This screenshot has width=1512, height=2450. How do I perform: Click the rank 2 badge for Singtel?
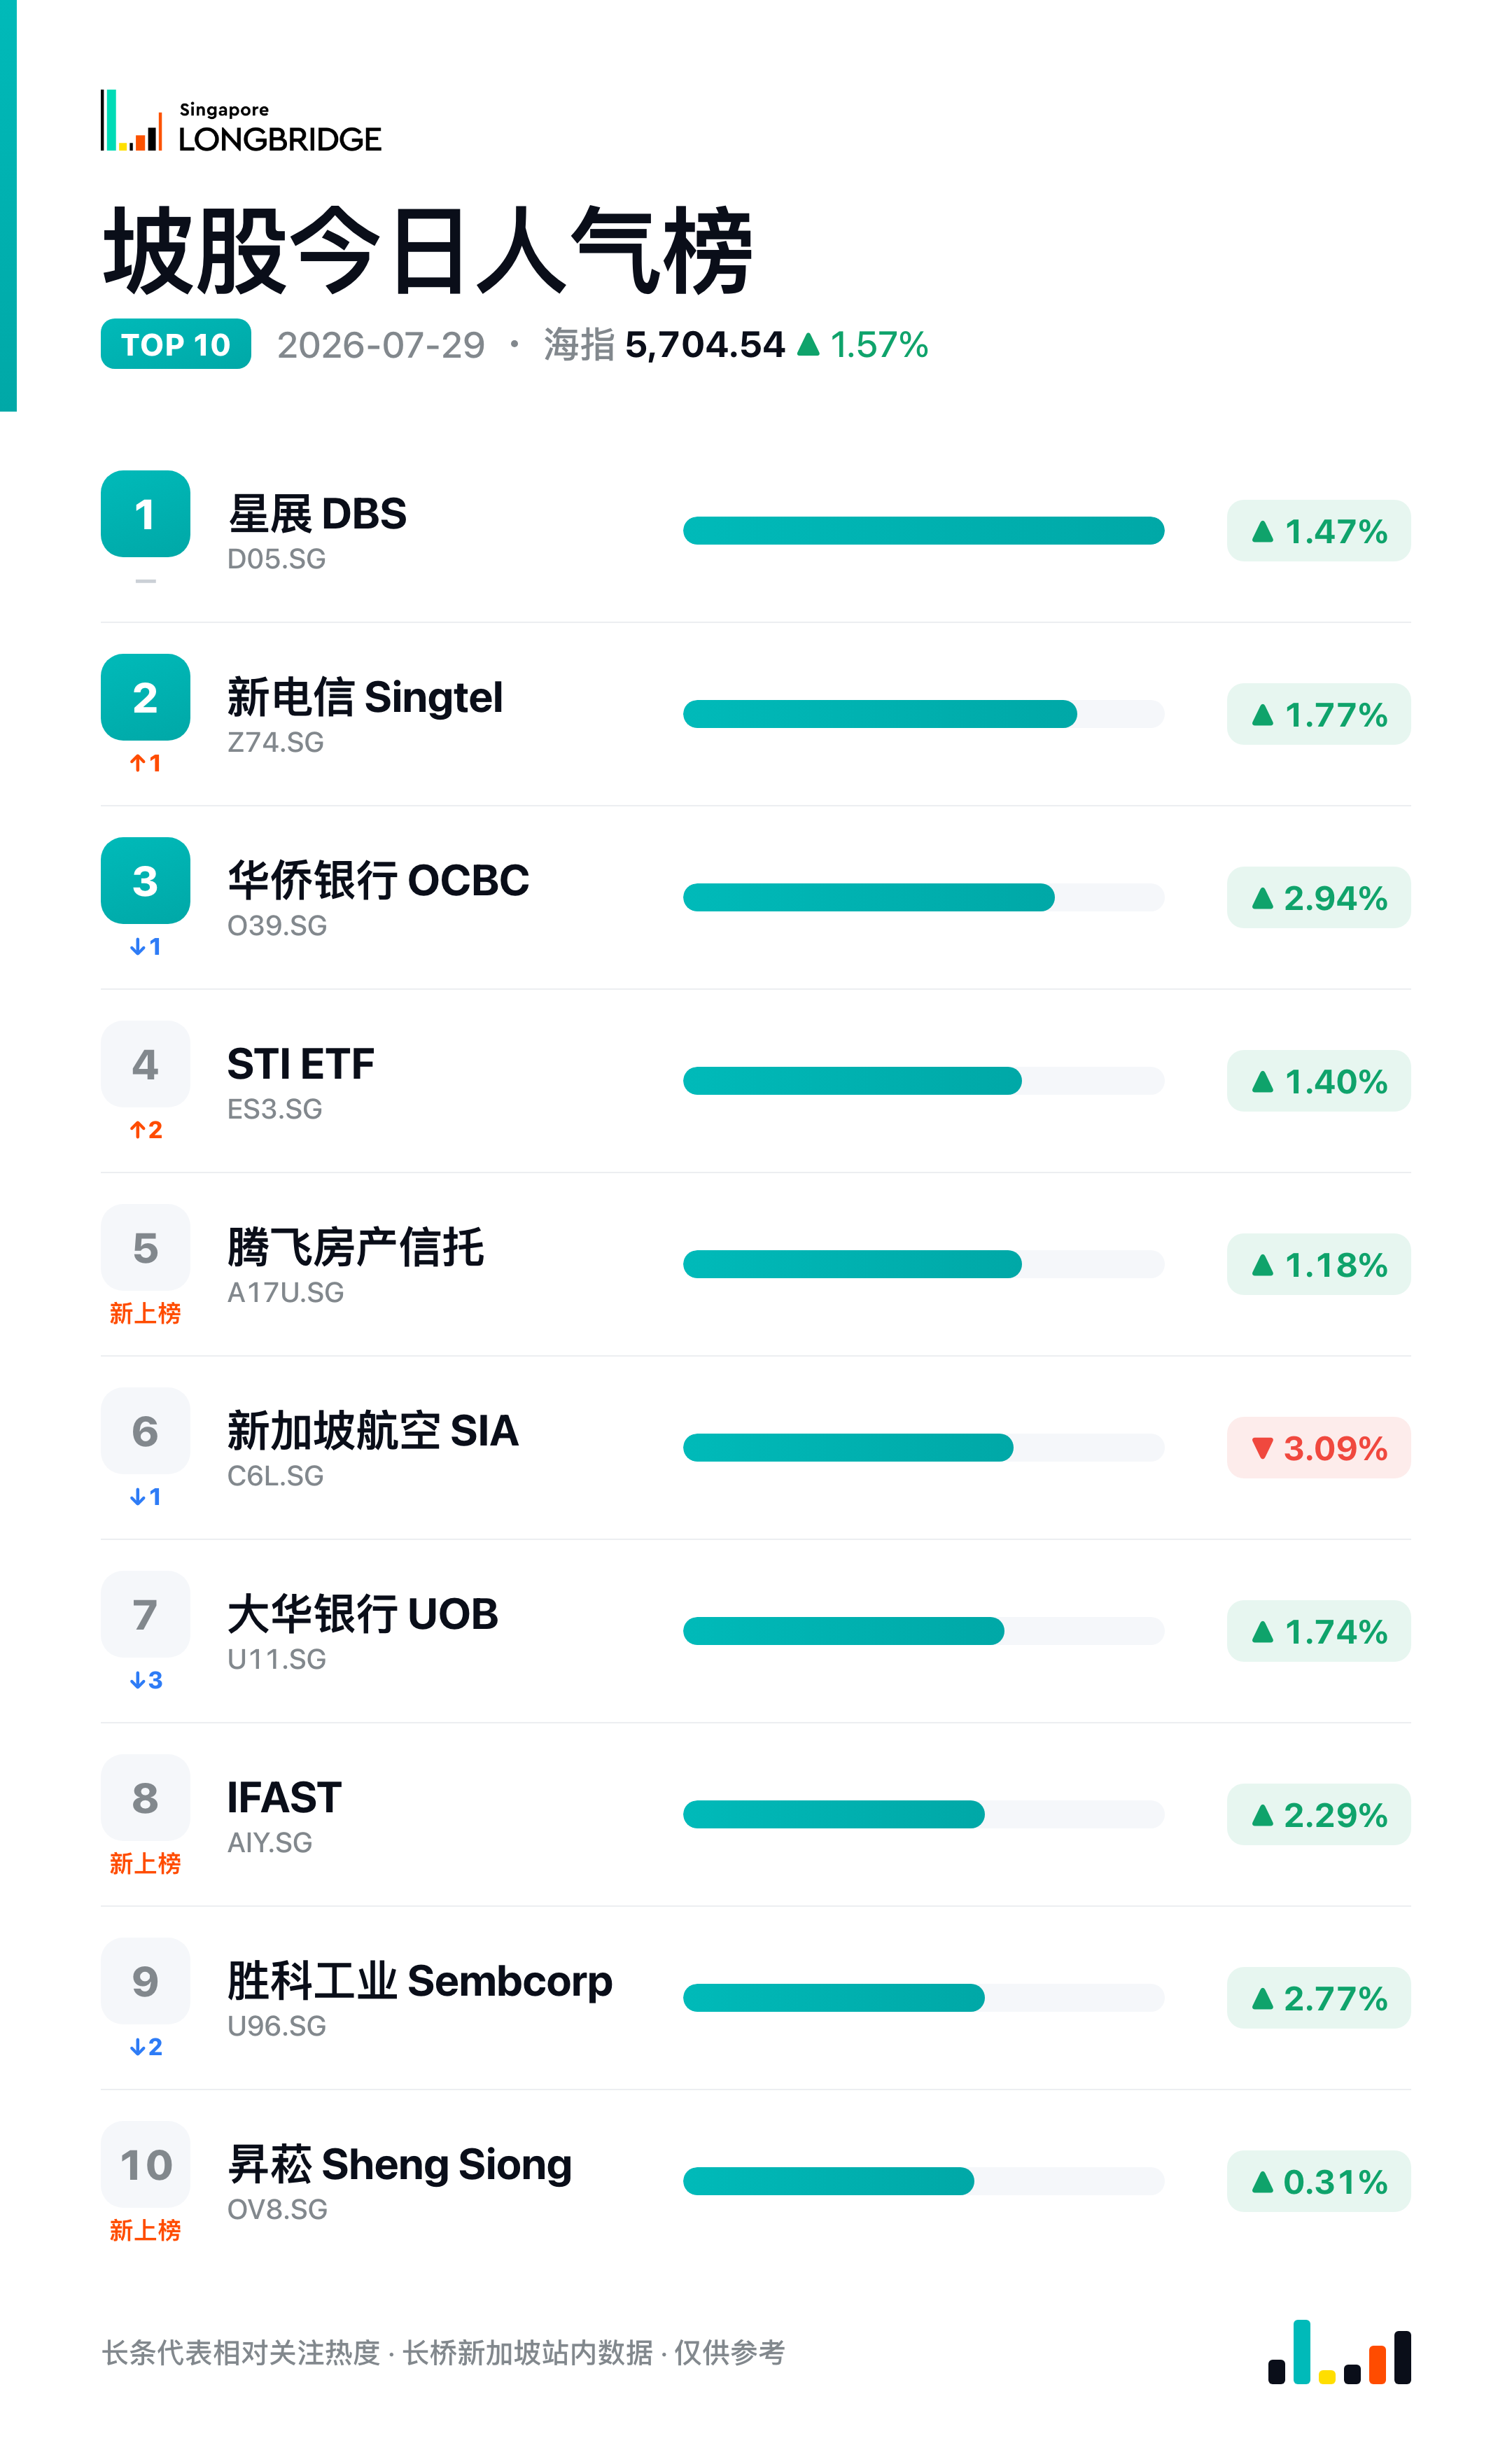(x=145, y=697)
